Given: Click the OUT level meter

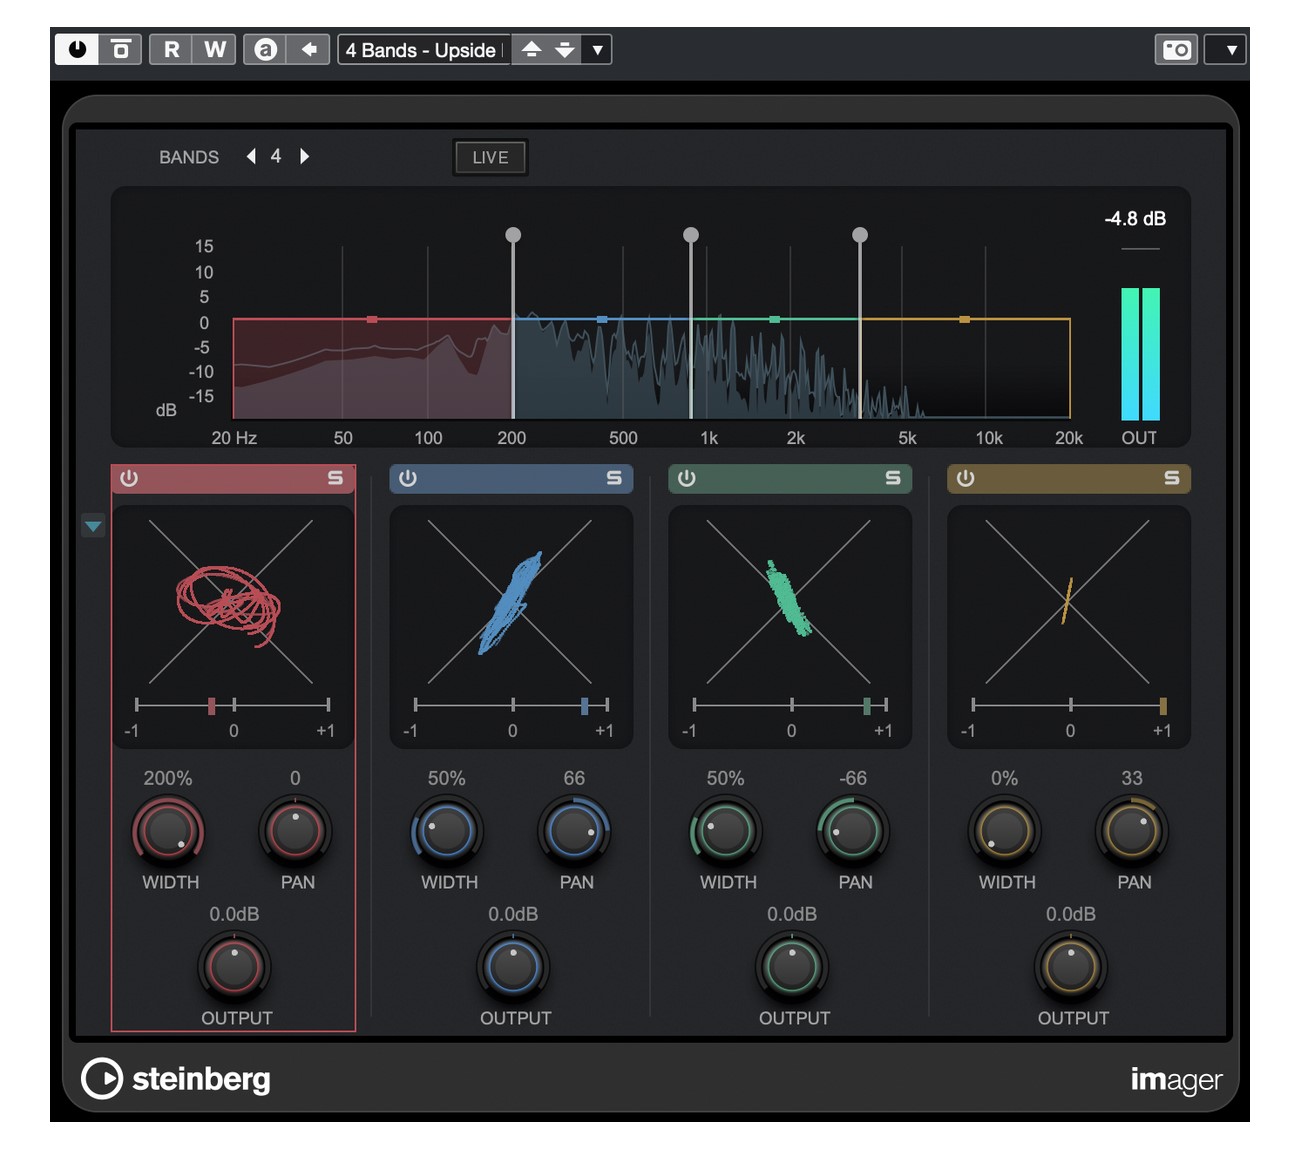Looking at the screenshot, I should tap(1141, 354).
